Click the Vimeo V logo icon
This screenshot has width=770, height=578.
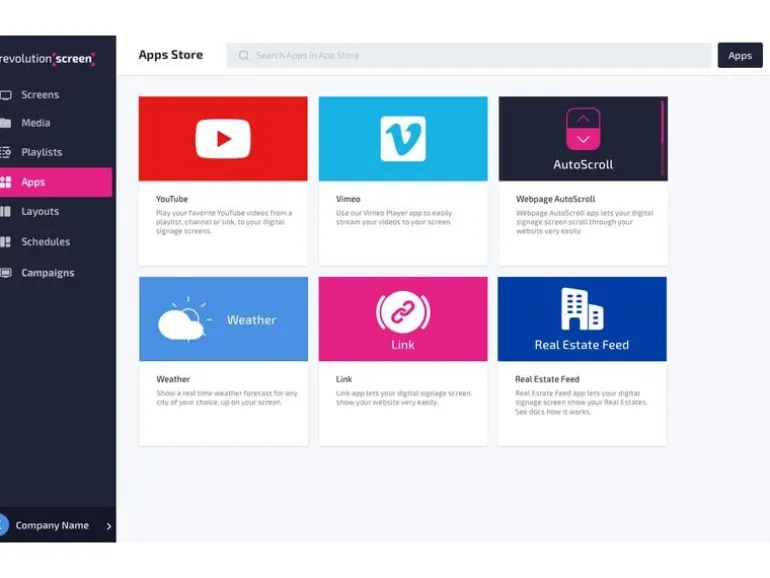403,139
